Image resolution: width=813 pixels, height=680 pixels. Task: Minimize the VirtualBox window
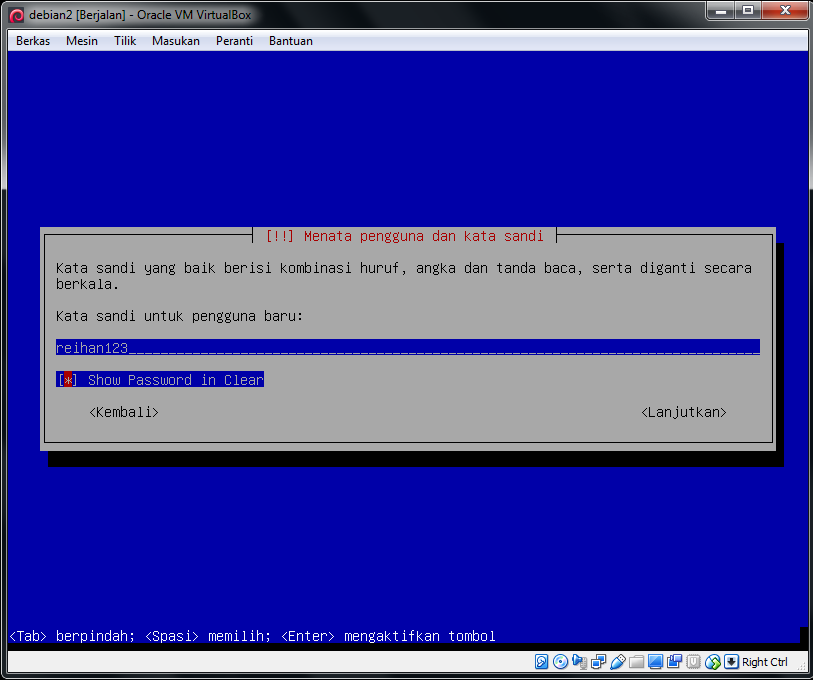(721, 10)
